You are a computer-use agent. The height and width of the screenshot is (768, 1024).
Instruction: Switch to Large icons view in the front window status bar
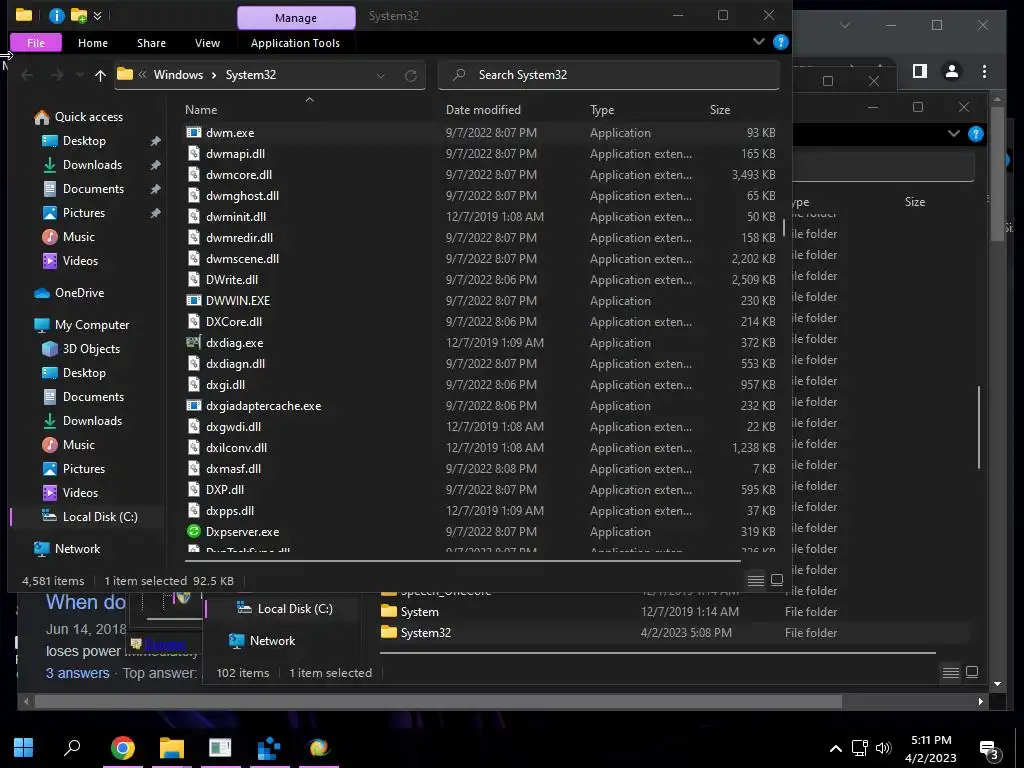pyautogui.click(x=777, y=580)
